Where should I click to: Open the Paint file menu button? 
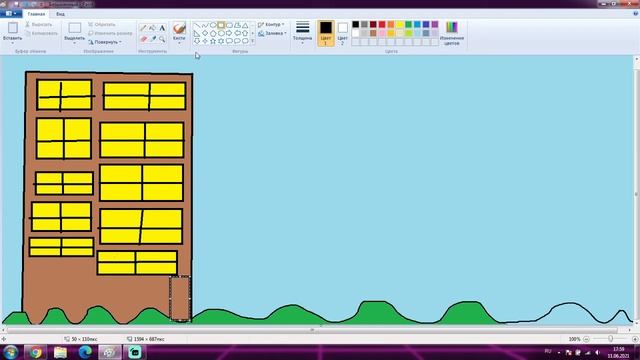pos(11,14)
